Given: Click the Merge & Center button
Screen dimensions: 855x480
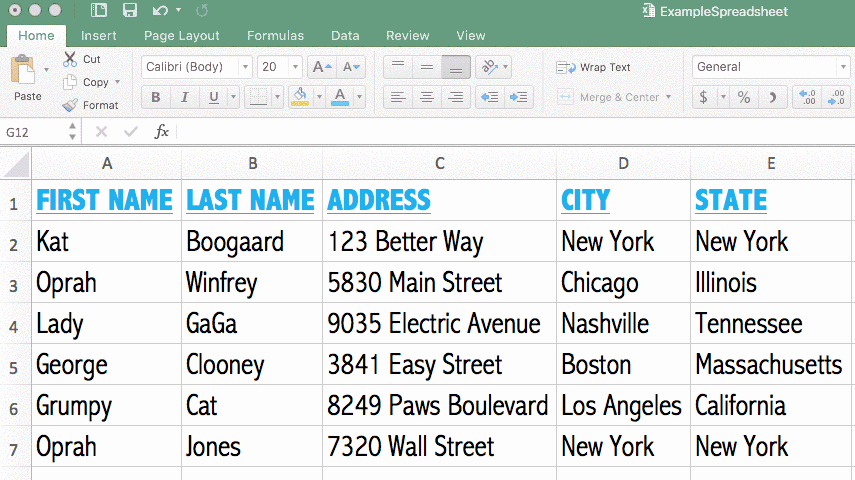Looking at the screenshot, I should click(612, 97).
